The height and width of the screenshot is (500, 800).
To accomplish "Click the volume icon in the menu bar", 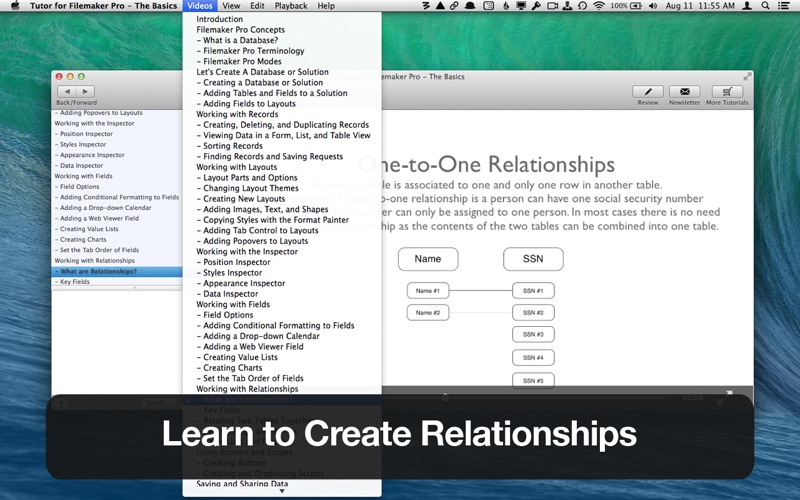I will point(653,6).
